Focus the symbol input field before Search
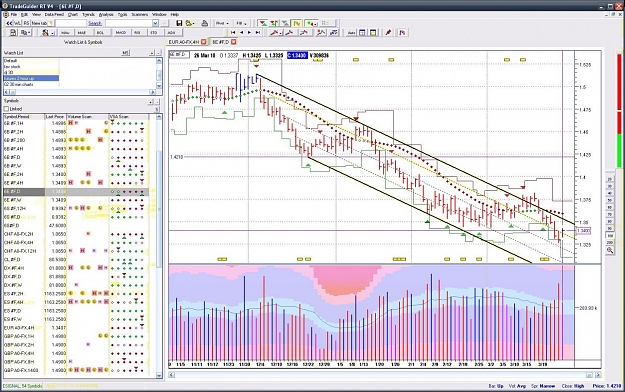The width and height of the screenshot is (625, 392). tap(71, 23)
